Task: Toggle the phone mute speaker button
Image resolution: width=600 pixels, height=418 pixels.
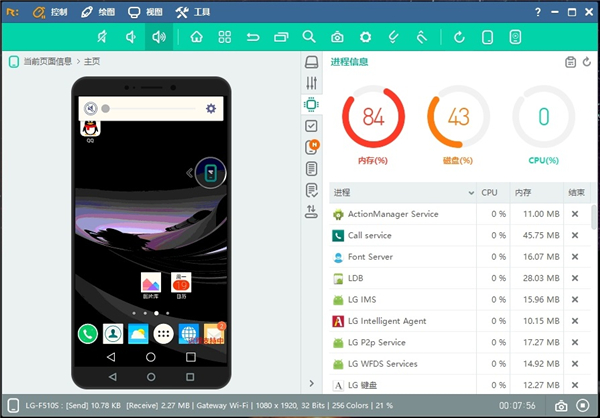Action: point(91,109)
